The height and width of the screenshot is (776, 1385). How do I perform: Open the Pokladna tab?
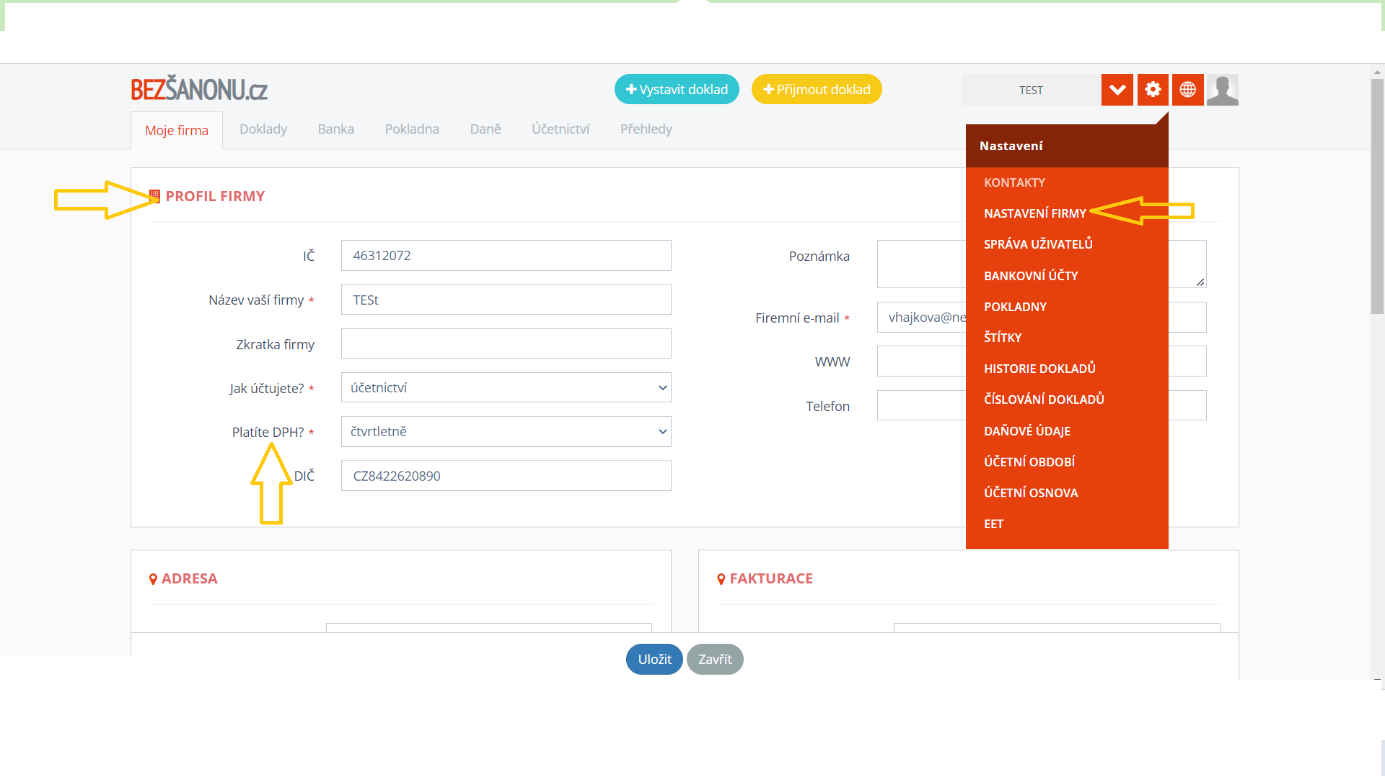pyautogui.click(x=412, y=129)
